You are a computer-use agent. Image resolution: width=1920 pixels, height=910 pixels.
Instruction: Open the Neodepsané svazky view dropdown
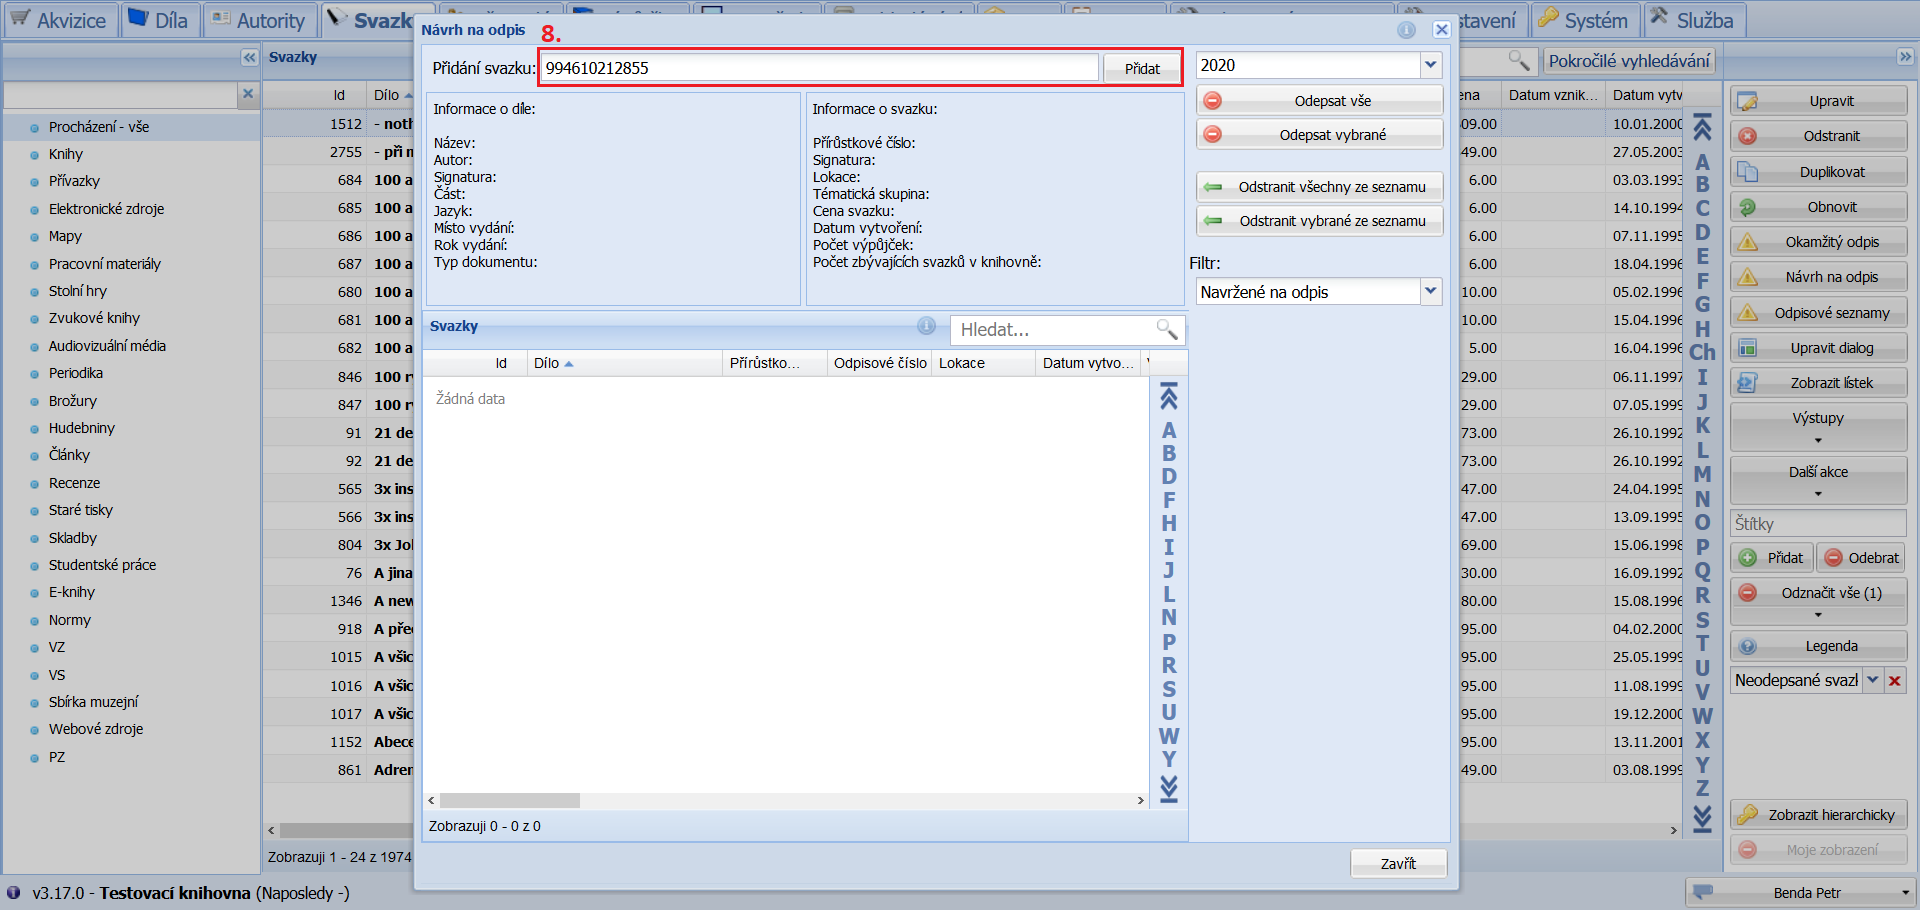tap(1873, 680)
